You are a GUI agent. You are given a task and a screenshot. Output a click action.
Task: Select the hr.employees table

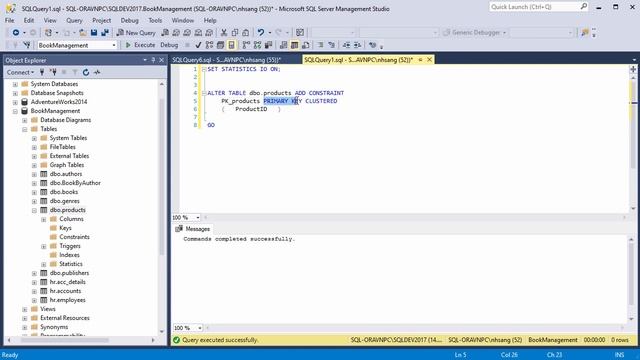pos(67,300)
